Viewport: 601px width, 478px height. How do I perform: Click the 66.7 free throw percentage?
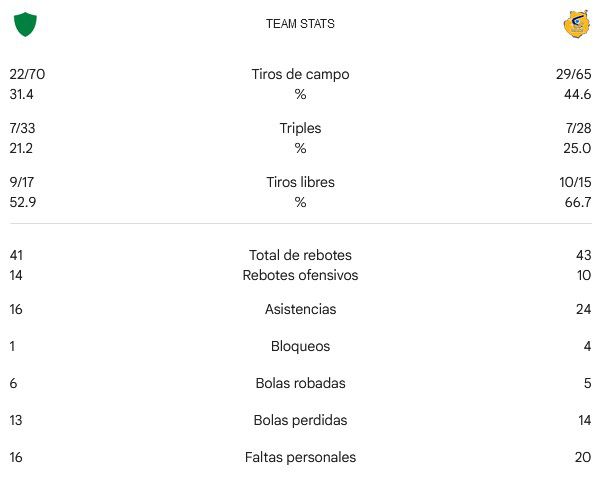click(578, 202)
